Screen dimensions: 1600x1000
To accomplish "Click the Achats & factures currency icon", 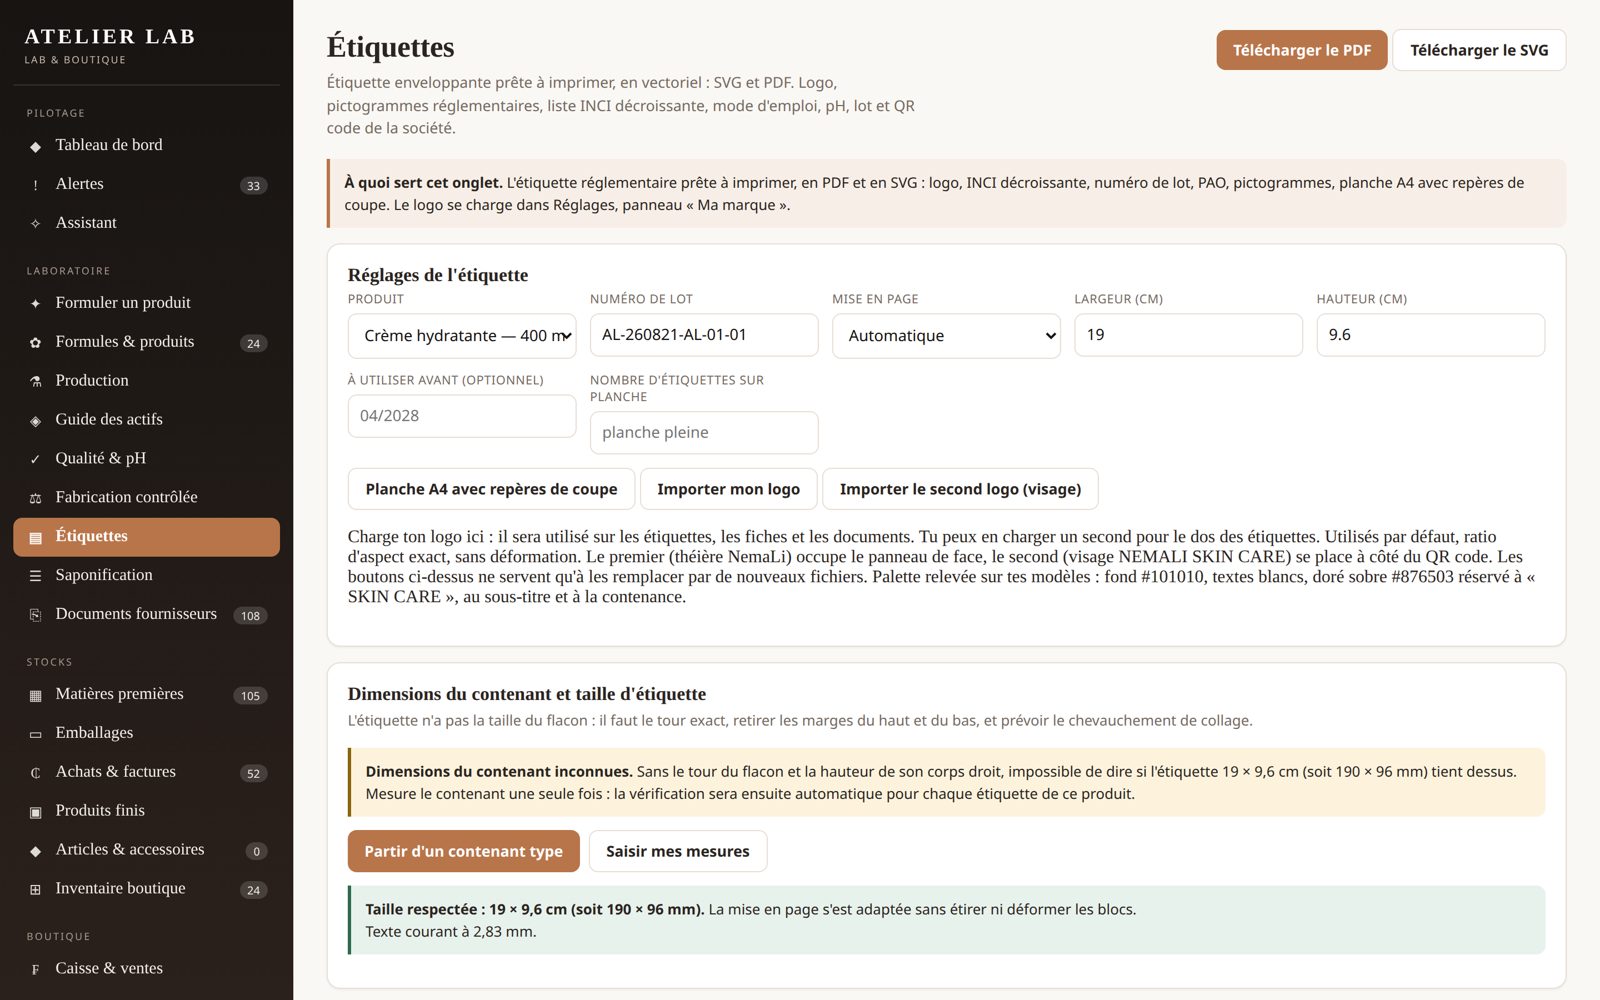I will pyautogui.click(x=35, y=773).
